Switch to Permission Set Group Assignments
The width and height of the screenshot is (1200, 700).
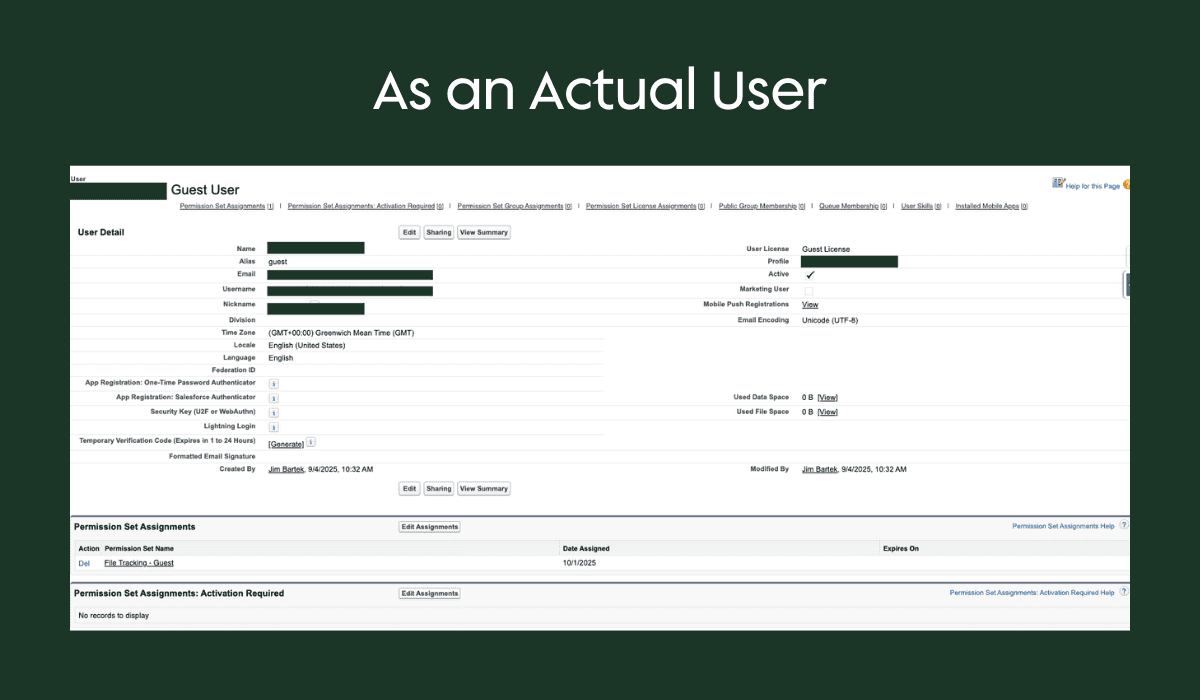tap(514, 206)
